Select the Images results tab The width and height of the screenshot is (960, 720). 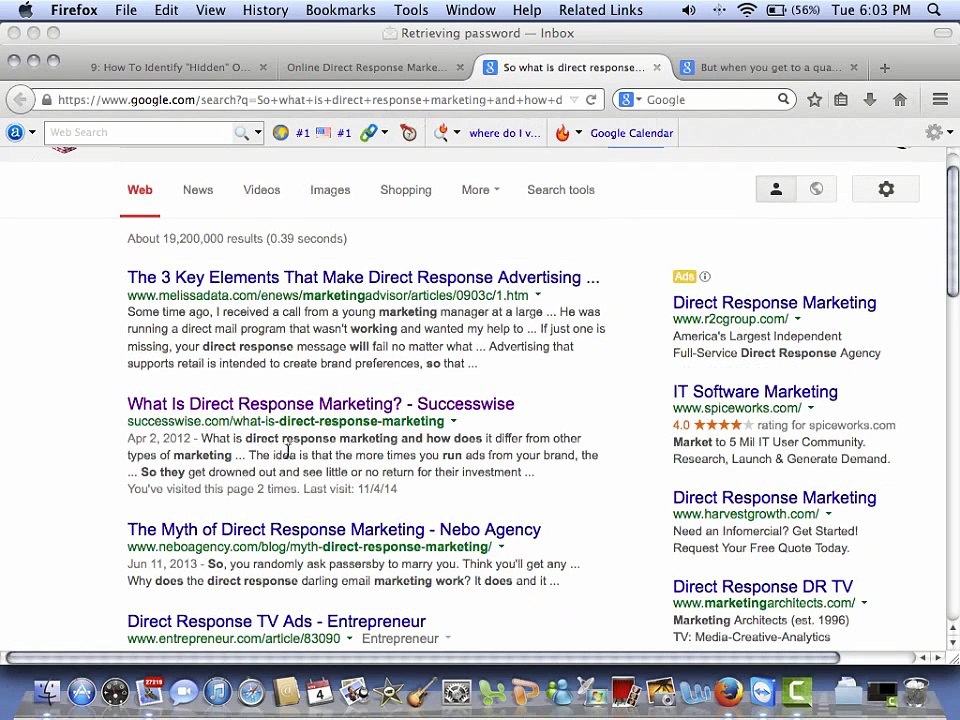point(330,190)
